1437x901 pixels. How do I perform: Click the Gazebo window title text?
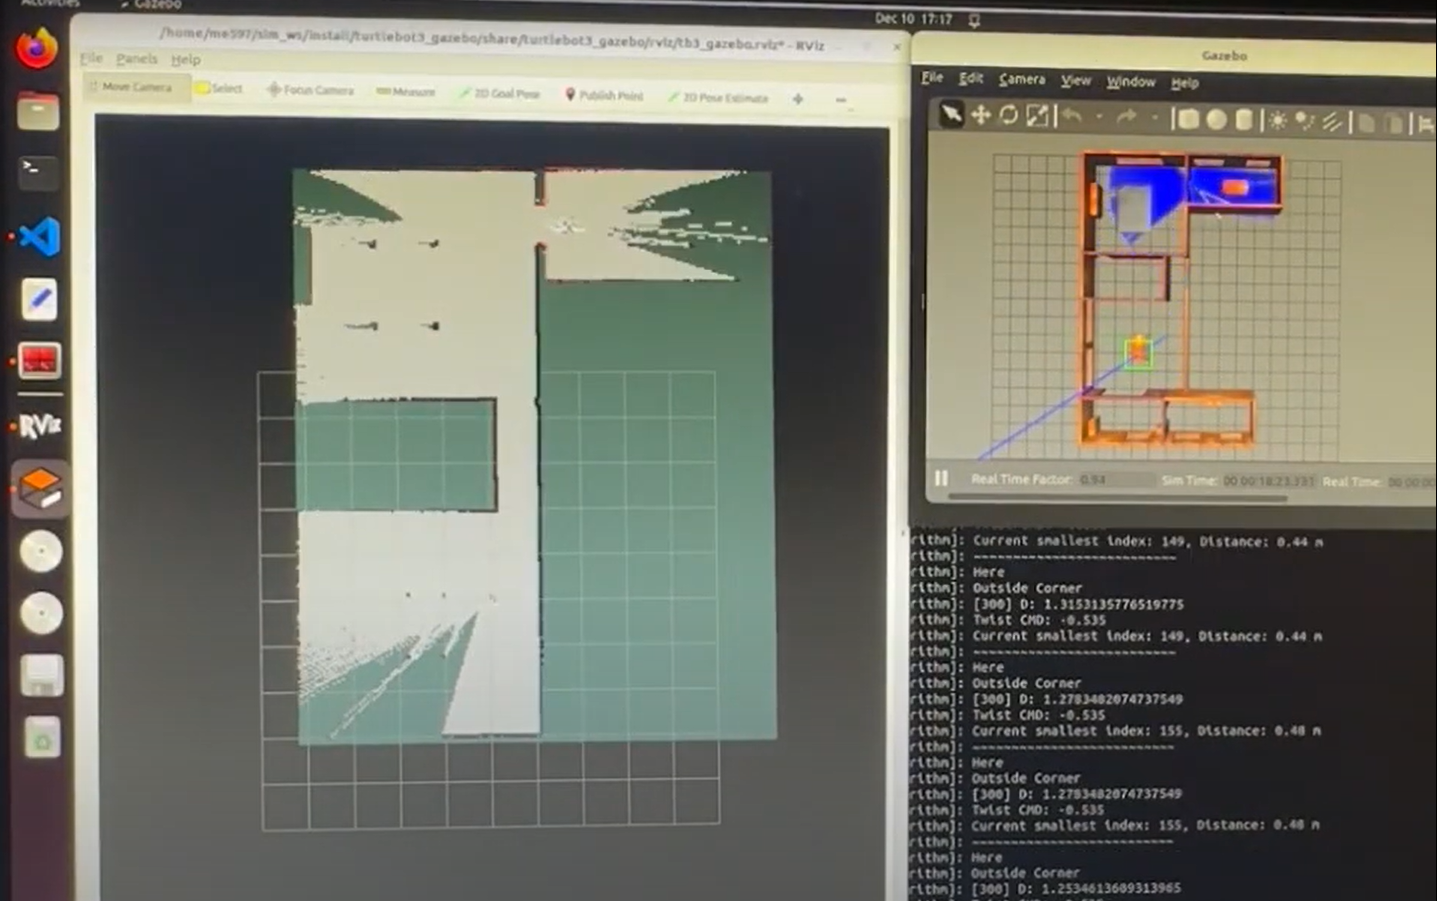point(1224,56)
